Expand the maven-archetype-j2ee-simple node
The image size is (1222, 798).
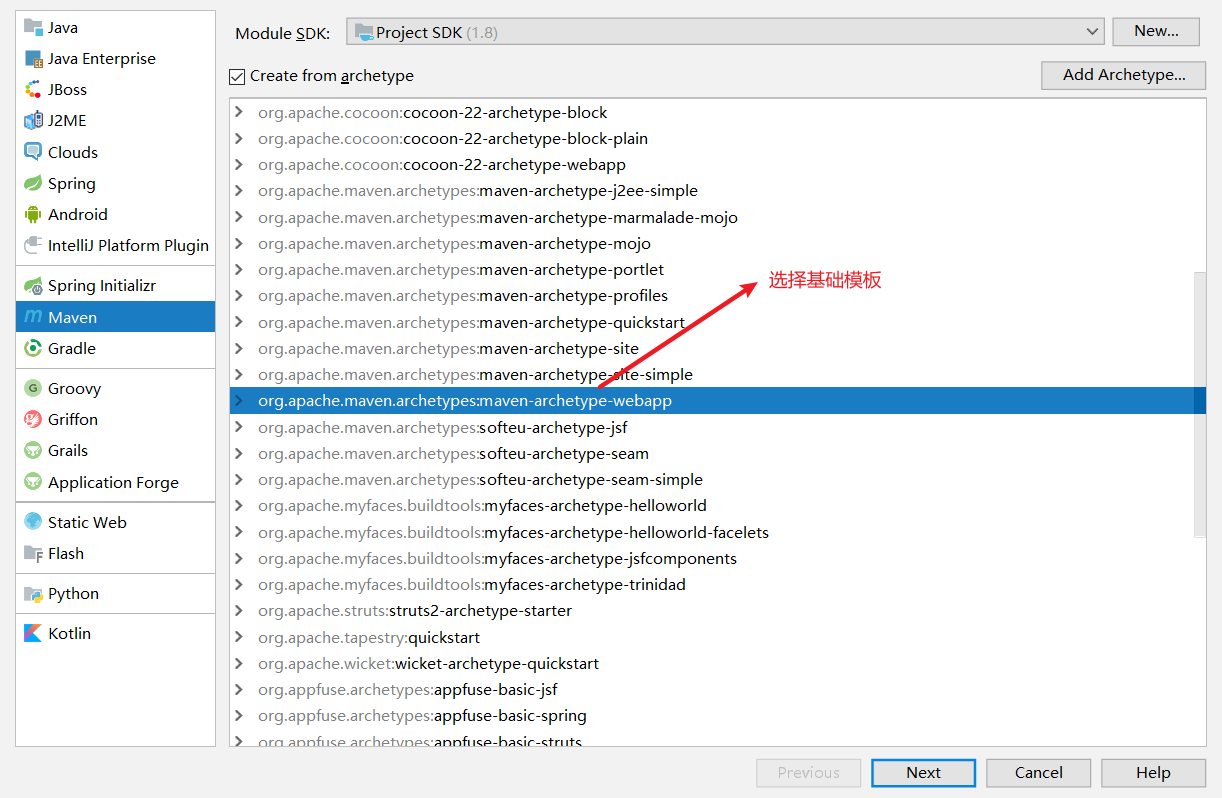click(x=238, y=190)
